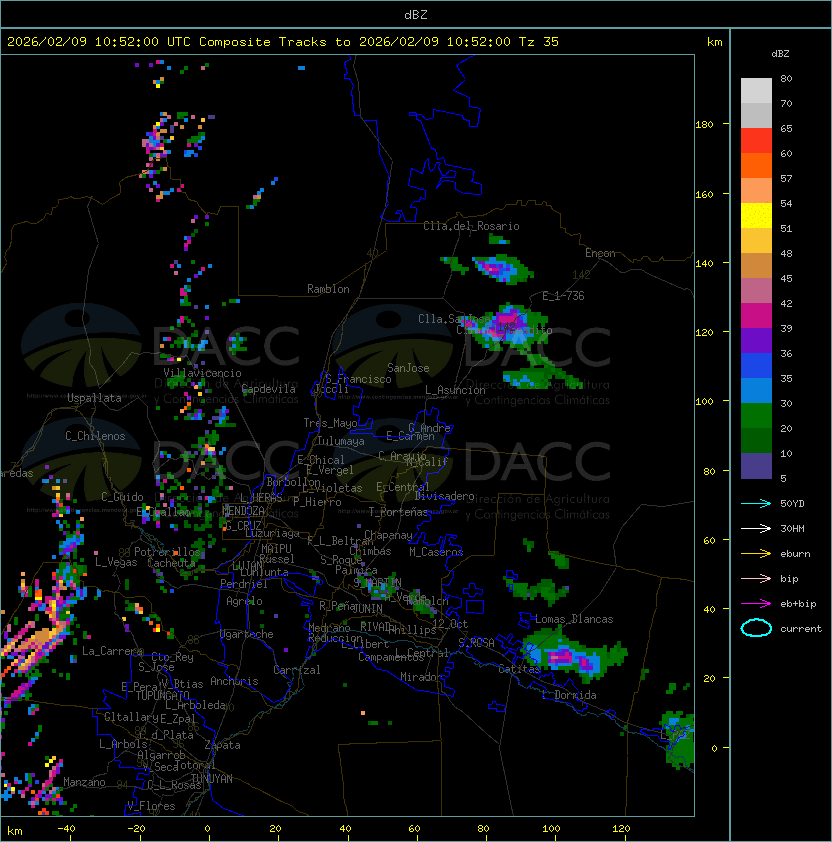Click the eb+bip legend label
The height and width of the screenshot is (842, 832).
click(798, 604)
